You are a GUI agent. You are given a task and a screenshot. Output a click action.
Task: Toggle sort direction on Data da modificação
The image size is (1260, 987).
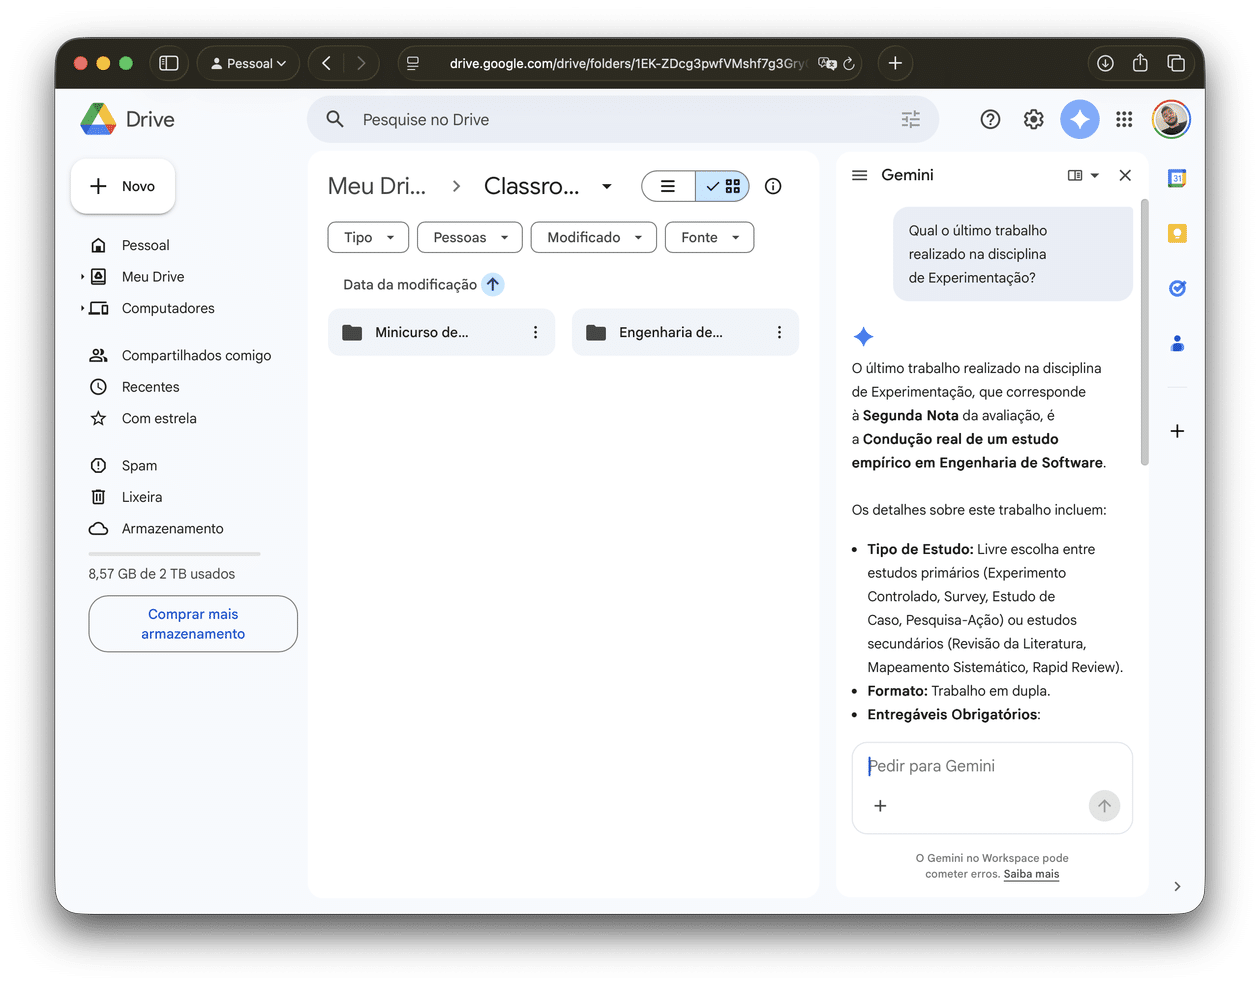point(492,284)
